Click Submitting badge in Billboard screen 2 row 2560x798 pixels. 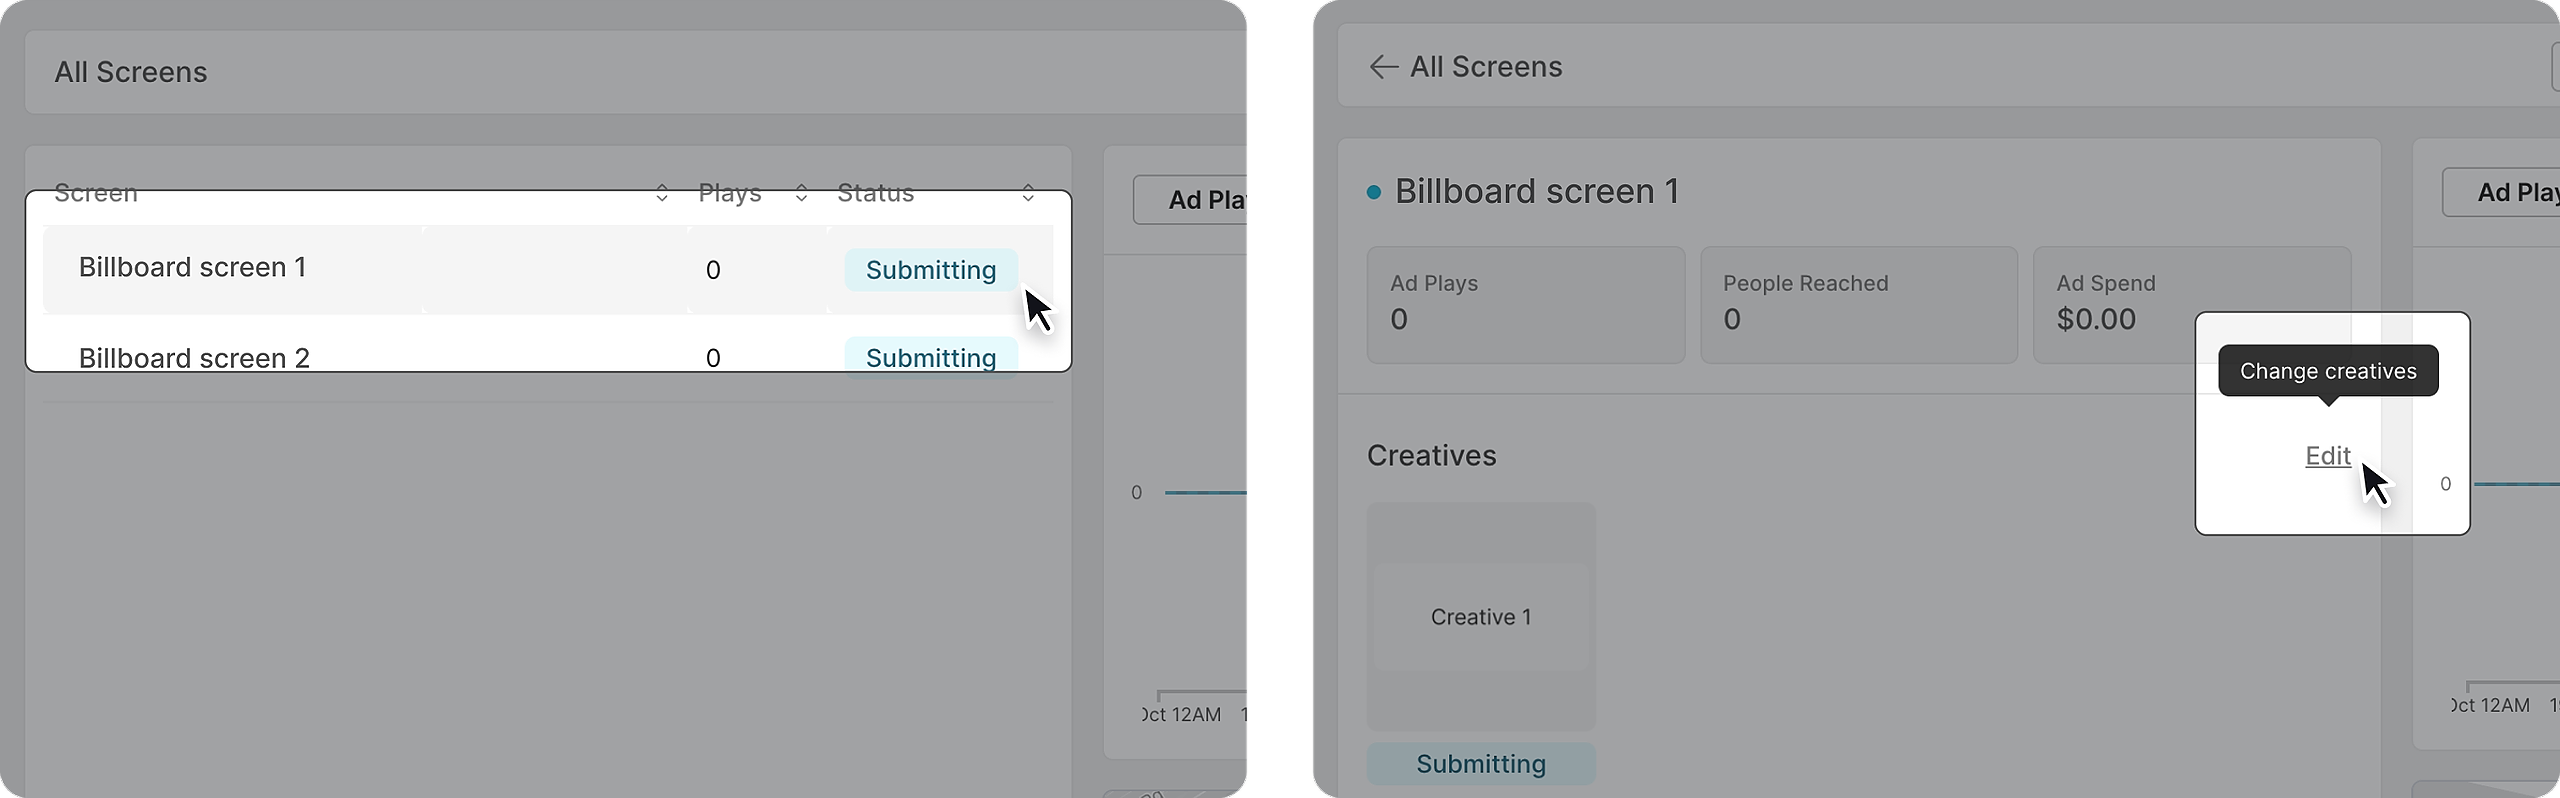click(930, 357)
